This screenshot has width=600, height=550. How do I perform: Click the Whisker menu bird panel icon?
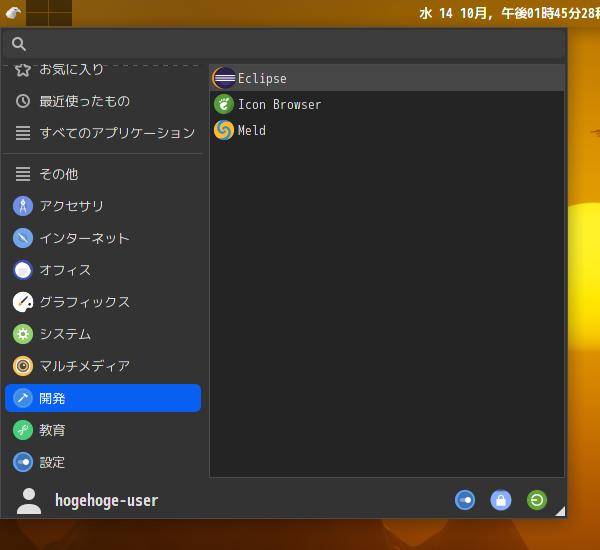click(13, 13)
